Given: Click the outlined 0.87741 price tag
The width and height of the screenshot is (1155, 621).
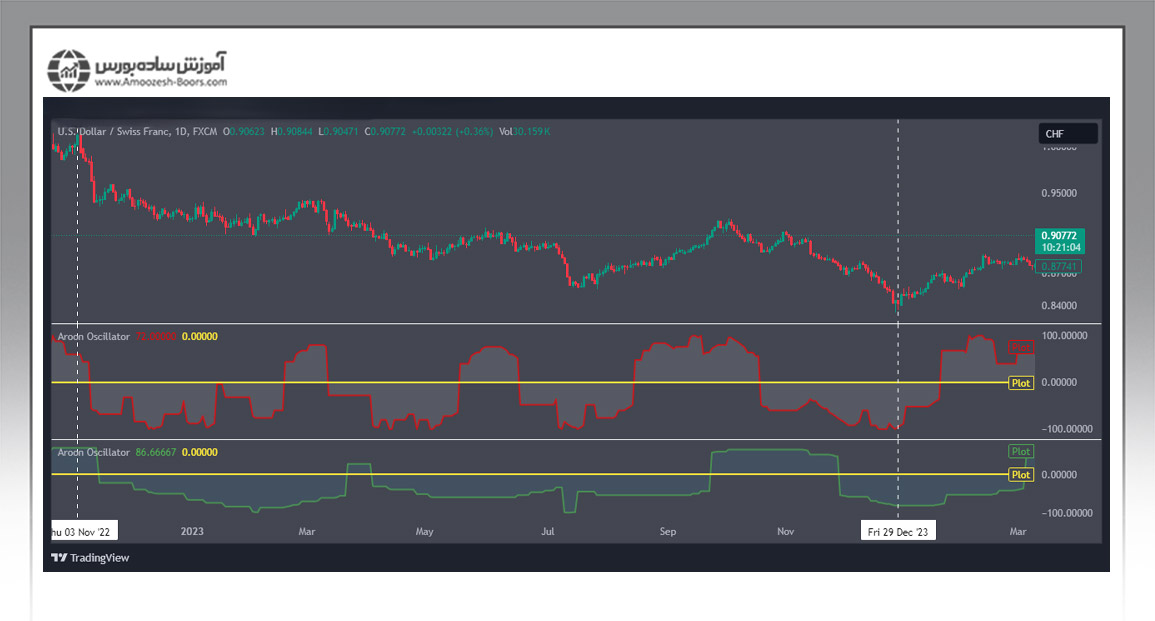Looking at the screenshot, I should pyautogui.click(x=1059, y=267).
